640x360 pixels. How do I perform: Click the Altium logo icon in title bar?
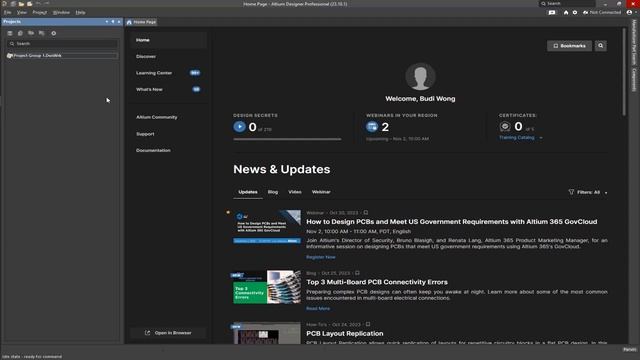tap(4, 4)
